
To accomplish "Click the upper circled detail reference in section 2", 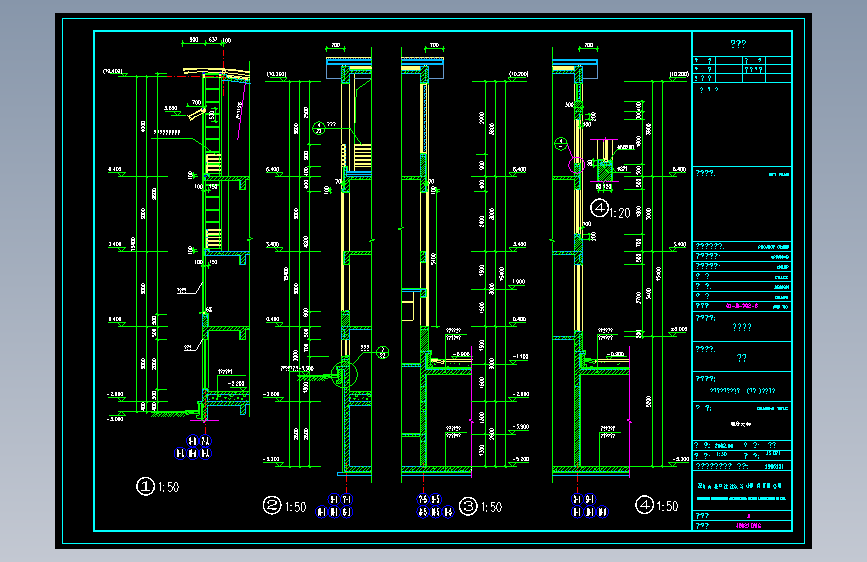I will (318, 128).
